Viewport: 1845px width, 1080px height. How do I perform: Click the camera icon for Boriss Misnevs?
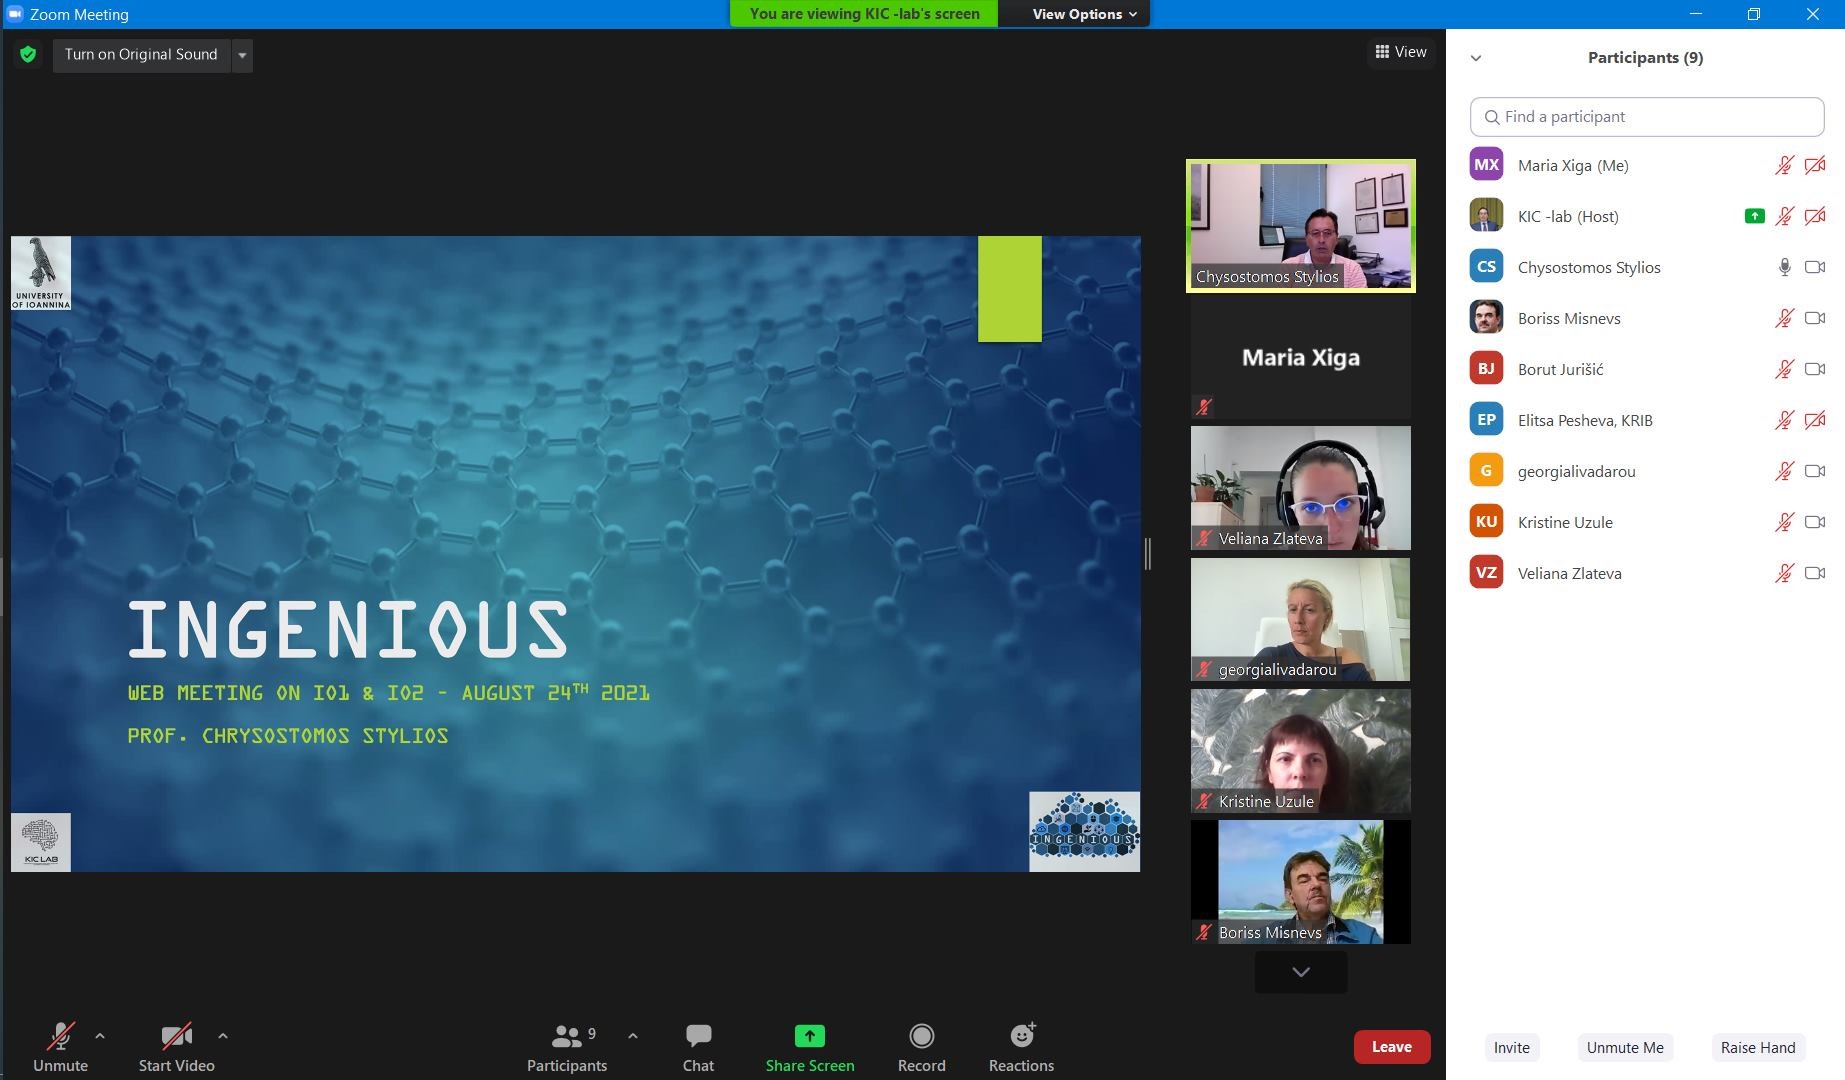coord(1815,318)
